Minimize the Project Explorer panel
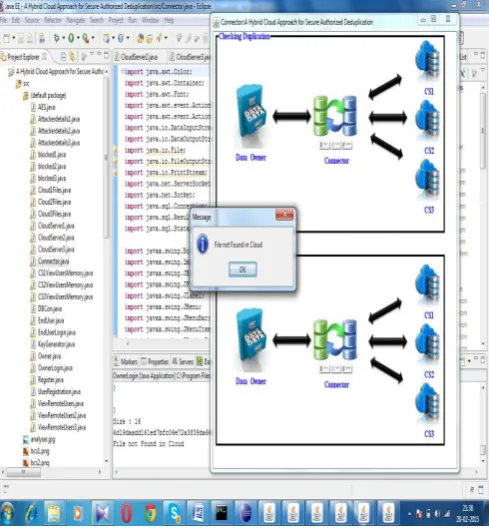The width and height of the screenshot is (489, 531). point(99,54)
